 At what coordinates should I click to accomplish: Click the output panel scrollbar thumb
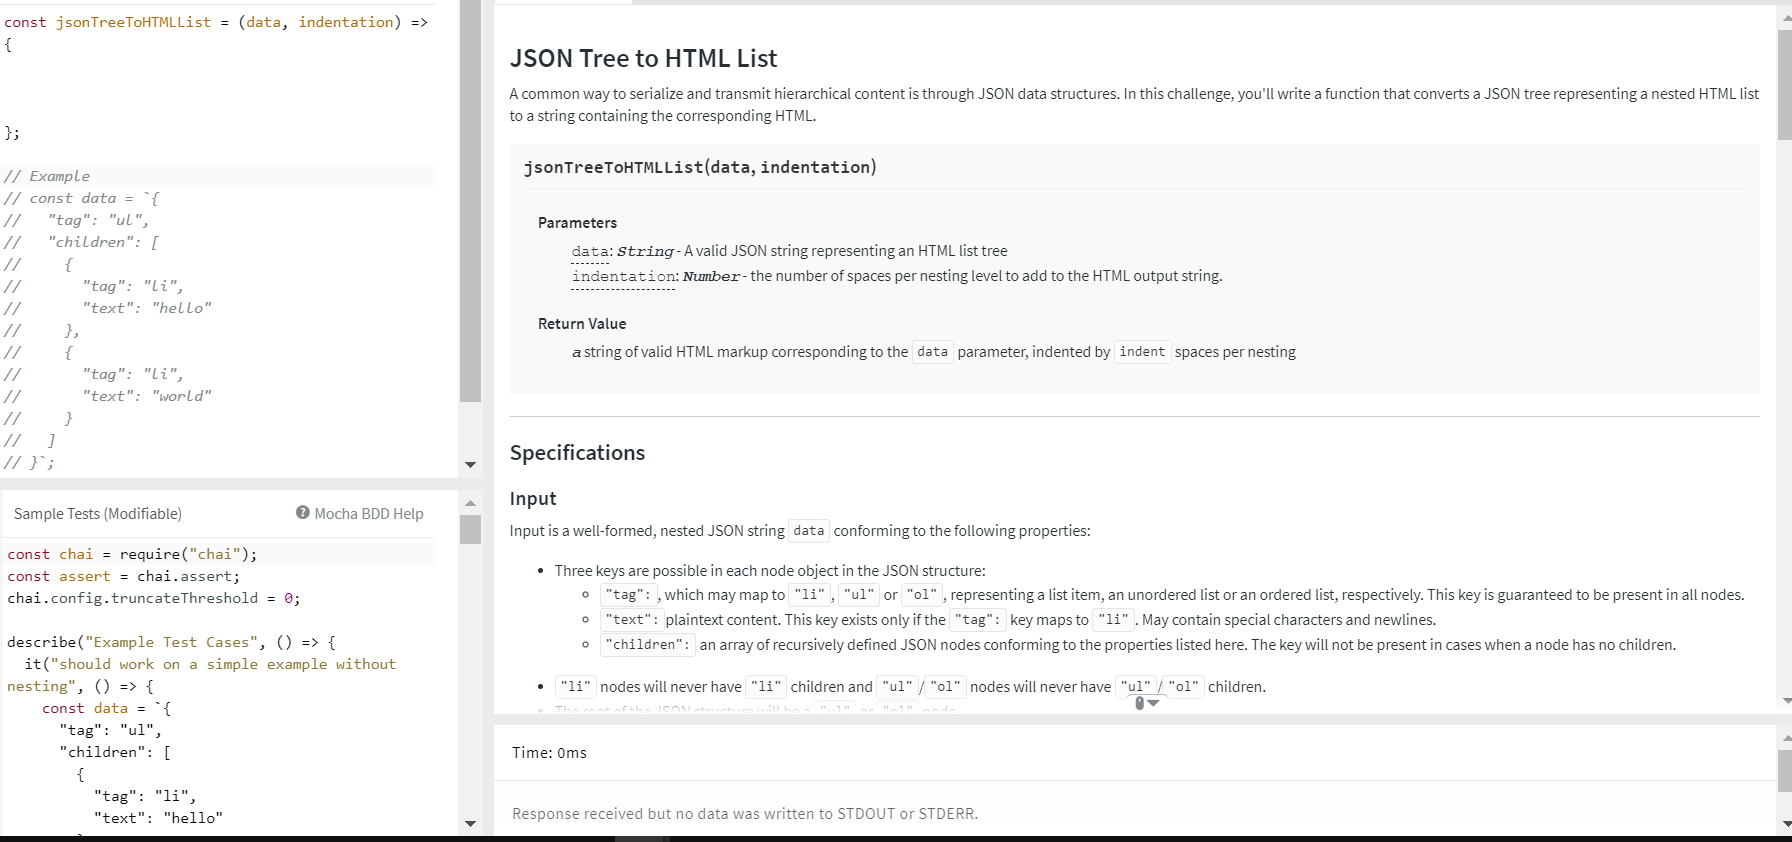click(1784, 770)
